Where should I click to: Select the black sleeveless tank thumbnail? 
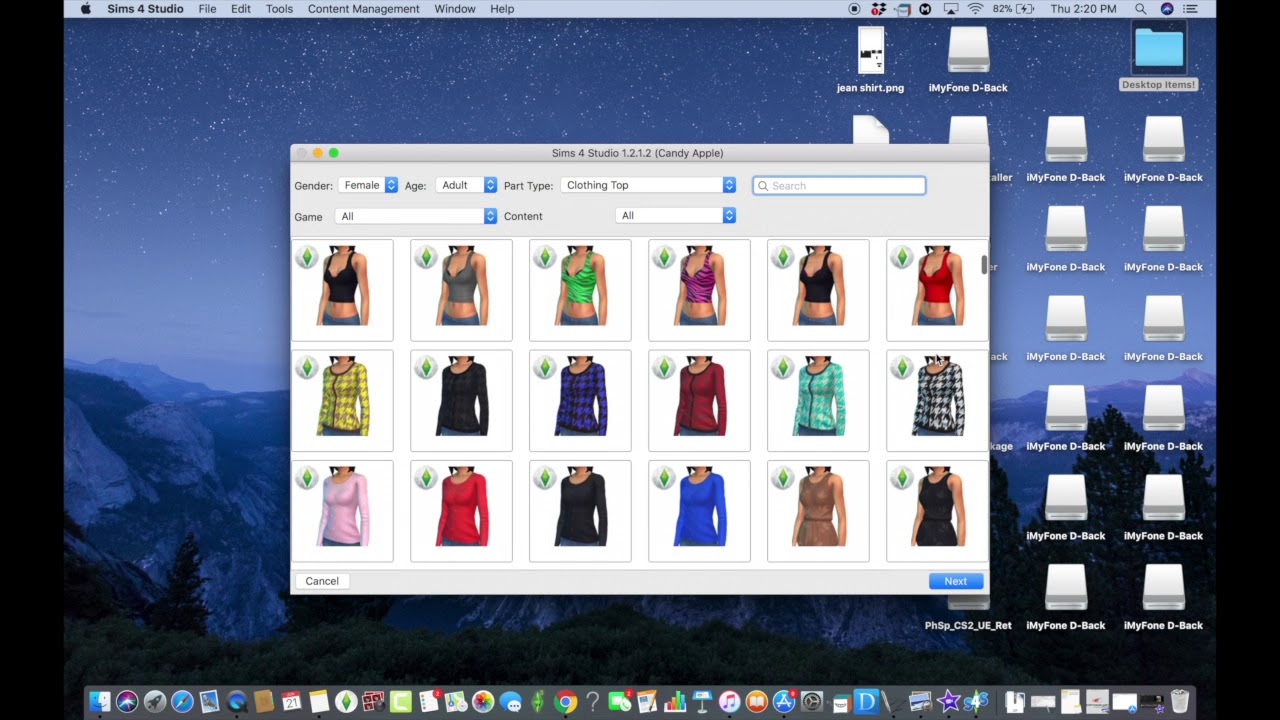click(937, 511)
